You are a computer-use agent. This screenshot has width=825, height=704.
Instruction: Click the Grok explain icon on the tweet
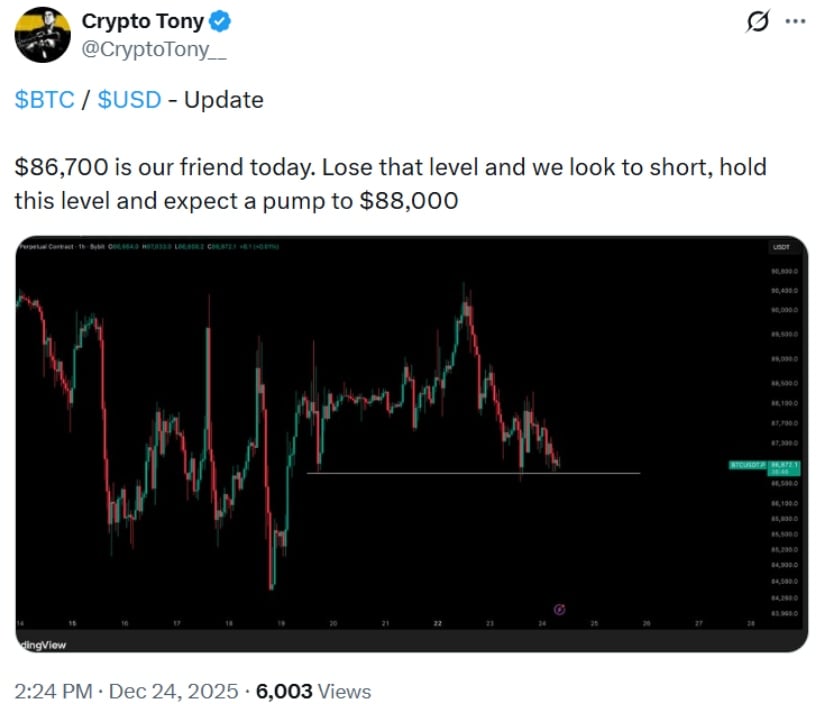pos(757,21)
